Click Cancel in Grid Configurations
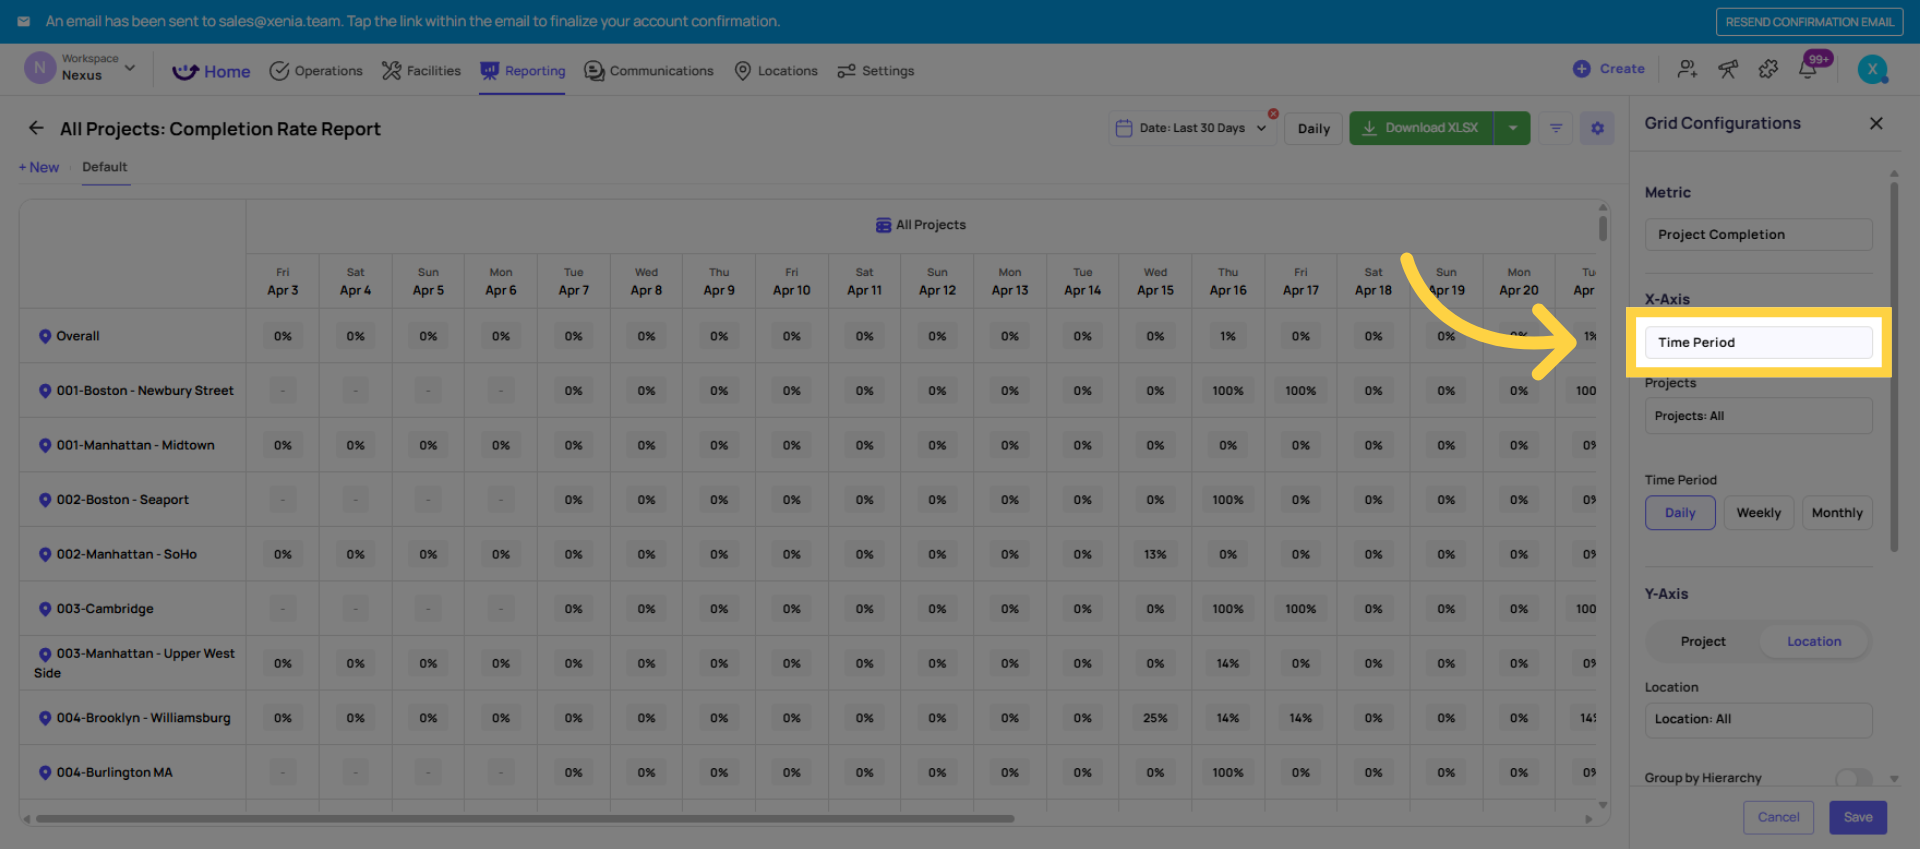 [x=1778, y=817]
